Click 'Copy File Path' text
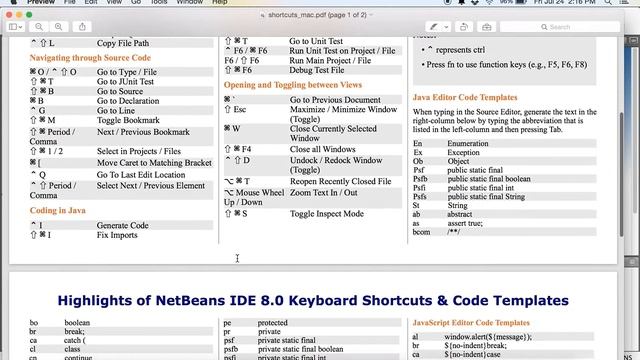The image size is (640, 360). click(x=123, y=43)
